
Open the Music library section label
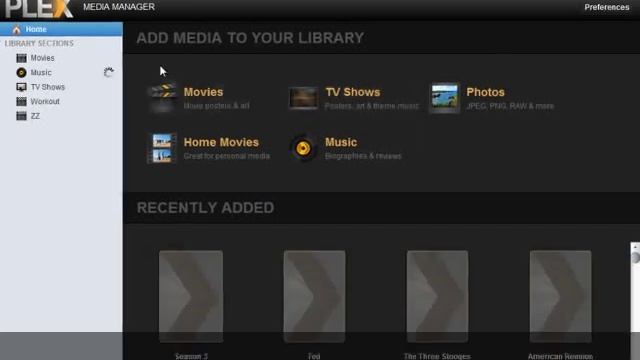[41, 73]
